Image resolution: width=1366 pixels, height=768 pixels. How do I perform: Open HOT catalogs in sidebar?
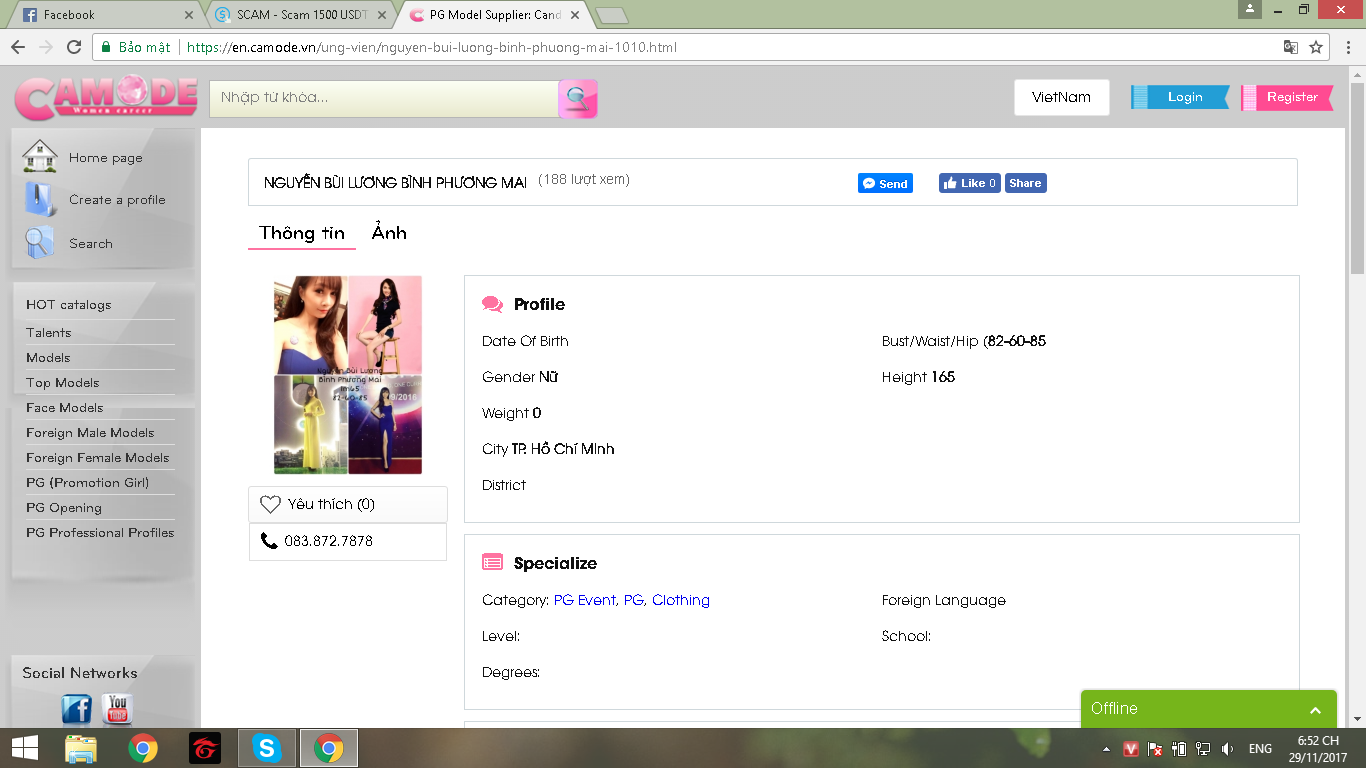coord(69,305)
